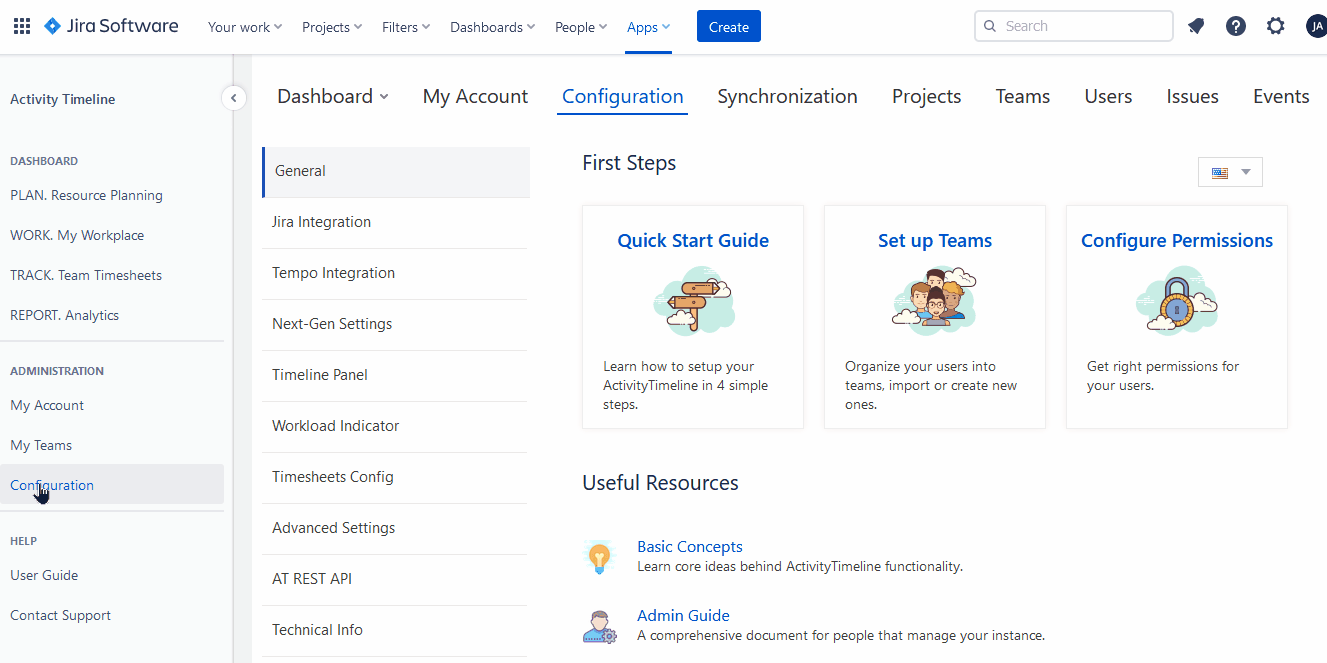Click the Configure Permissions padlock illustration
The image size is (1327, 663).
(1177, 300)
